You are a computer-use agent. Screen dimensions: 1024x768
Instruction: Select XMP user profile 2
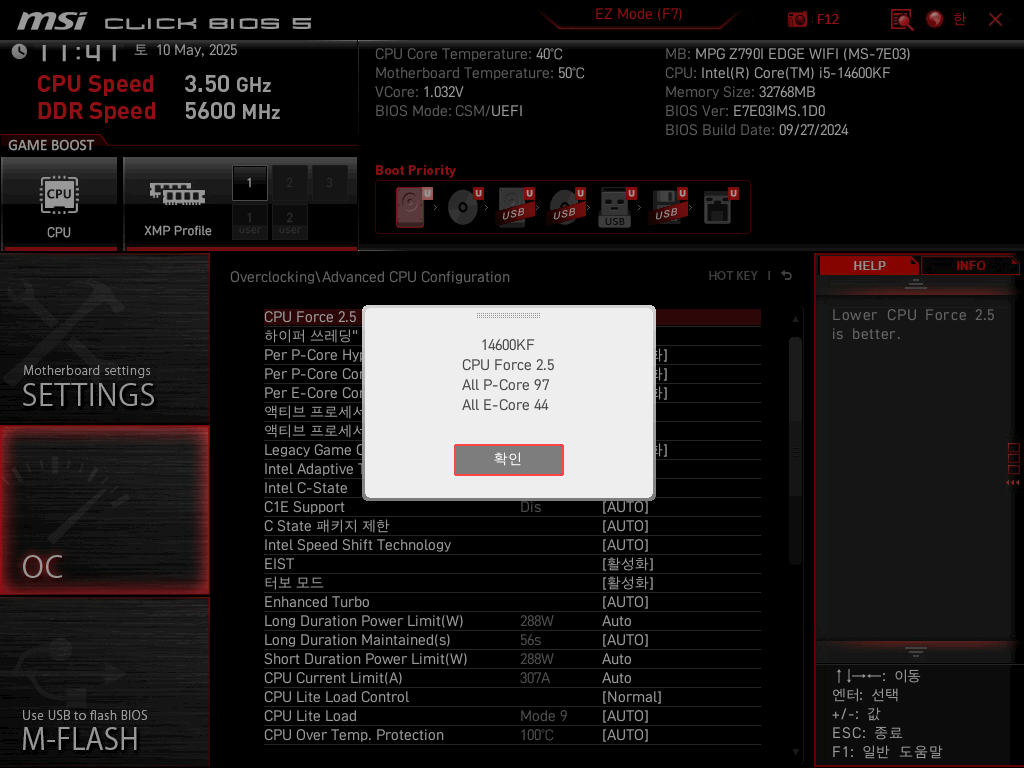289,222
